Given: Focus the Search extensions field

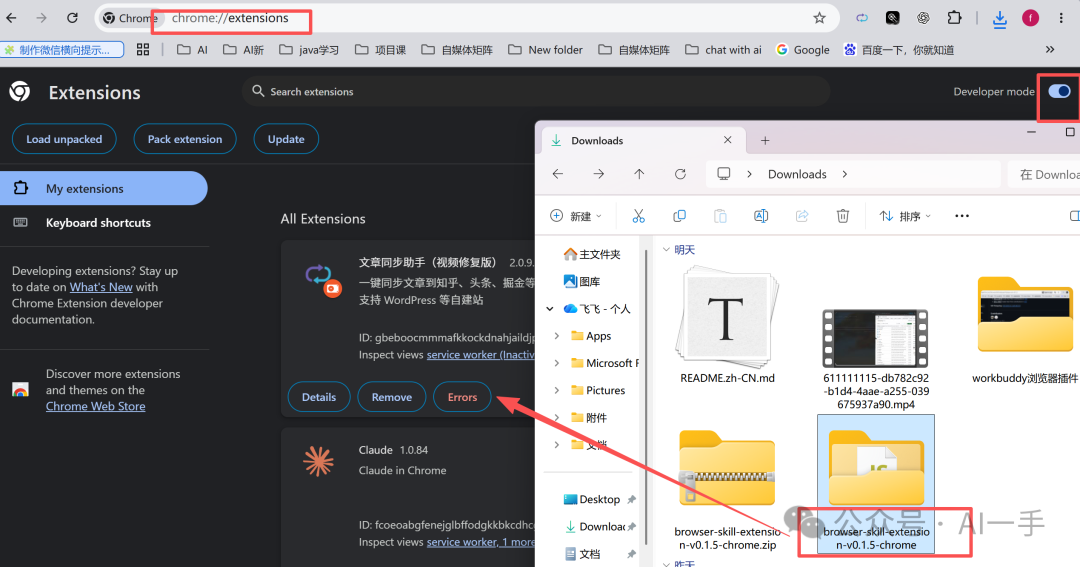Looking at the screenshot, I should click(x=535, y=91).
